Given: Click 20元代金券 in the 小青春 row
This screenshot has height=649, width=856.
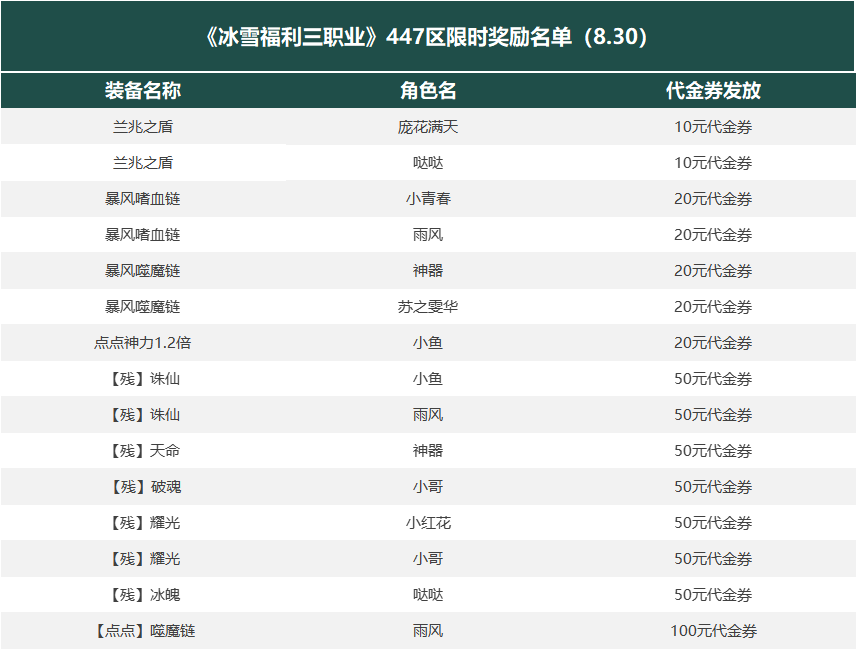Looking at the screenshot, I should [713, 199].
